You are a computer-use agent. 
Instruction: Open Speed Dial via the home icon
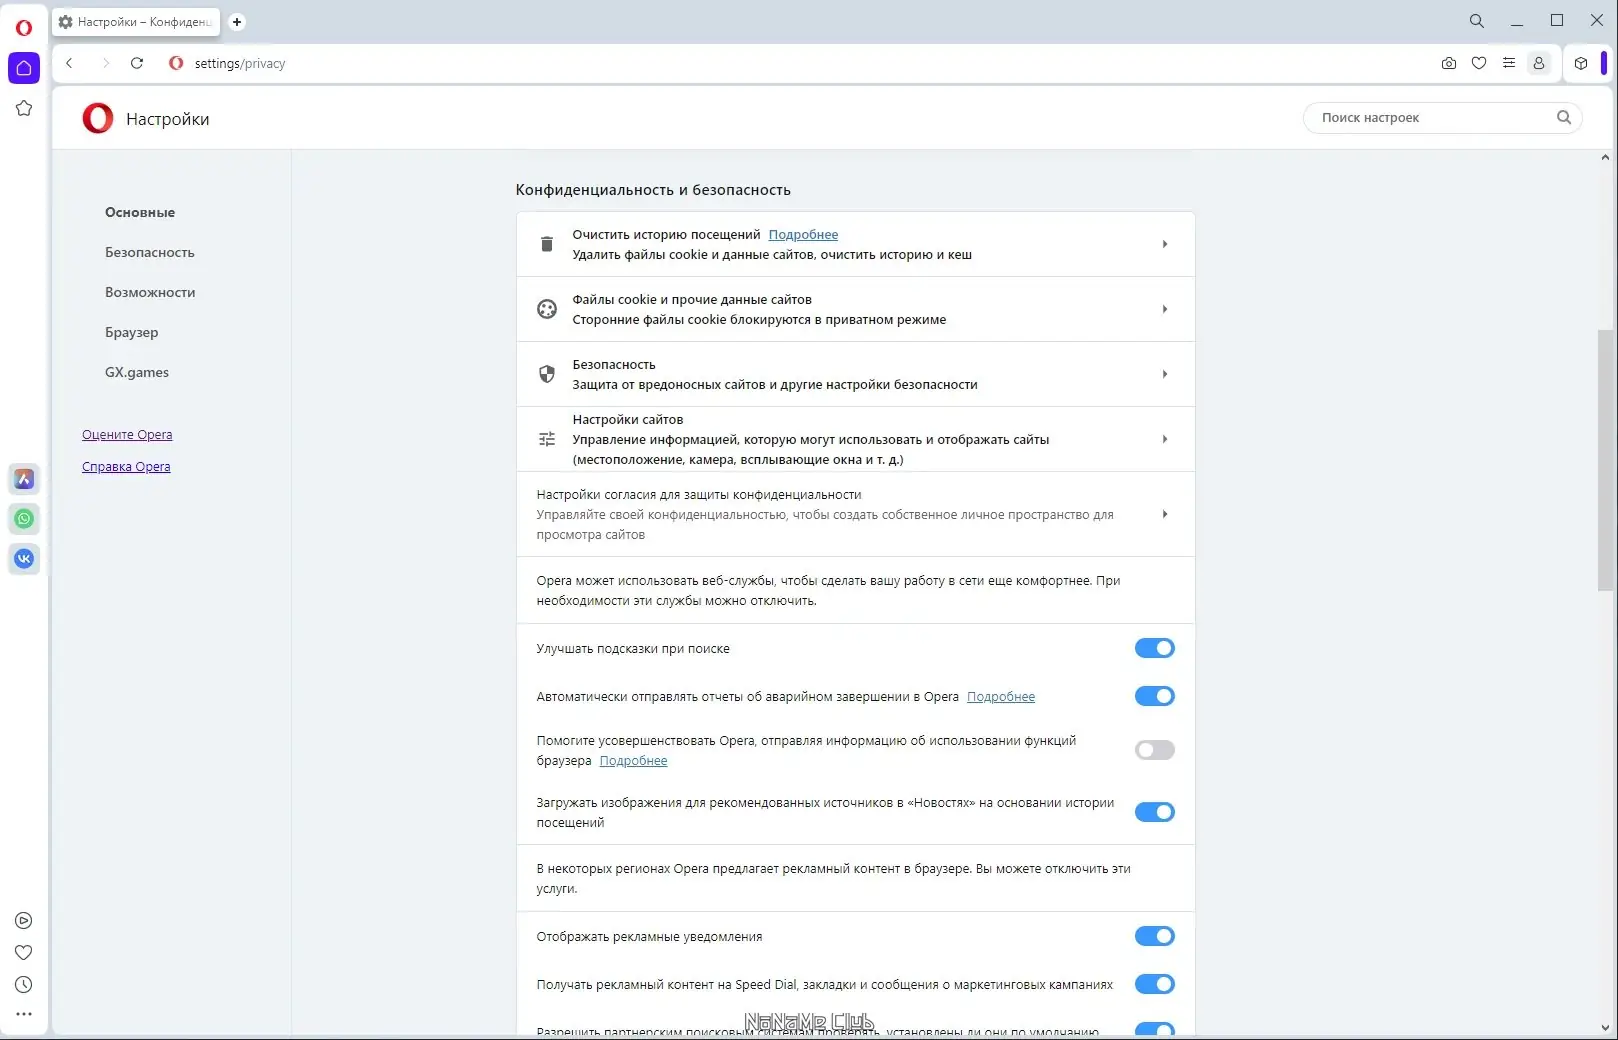click(x=24, y=67)
